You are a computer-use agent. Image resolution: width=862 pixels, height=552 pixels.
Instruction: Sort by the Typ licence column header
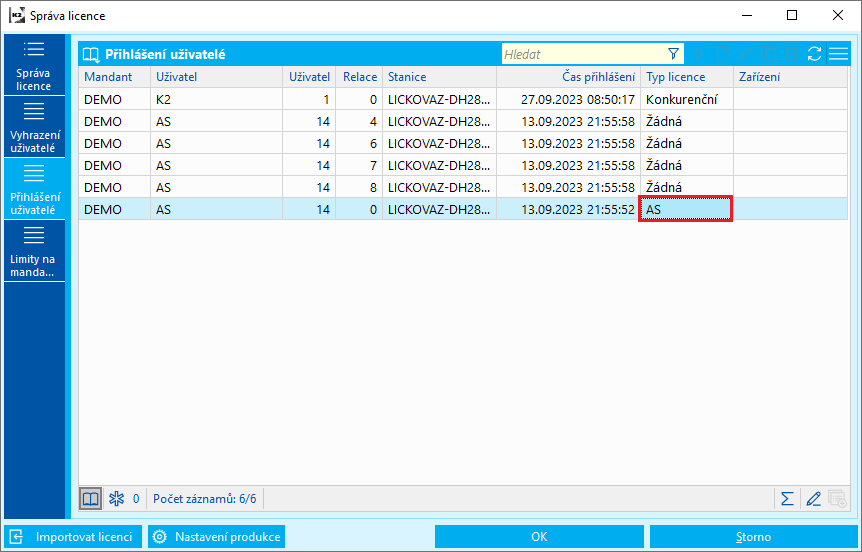(687, 77)
